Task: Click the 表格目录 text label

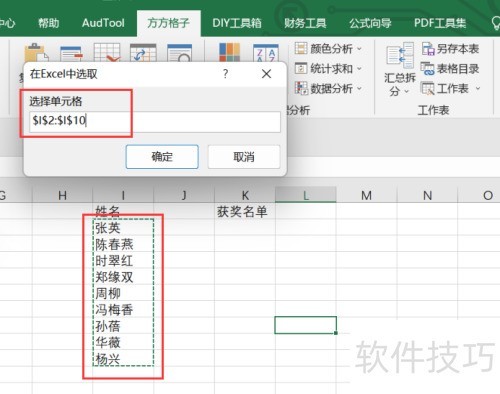Action: coord(458,69)
